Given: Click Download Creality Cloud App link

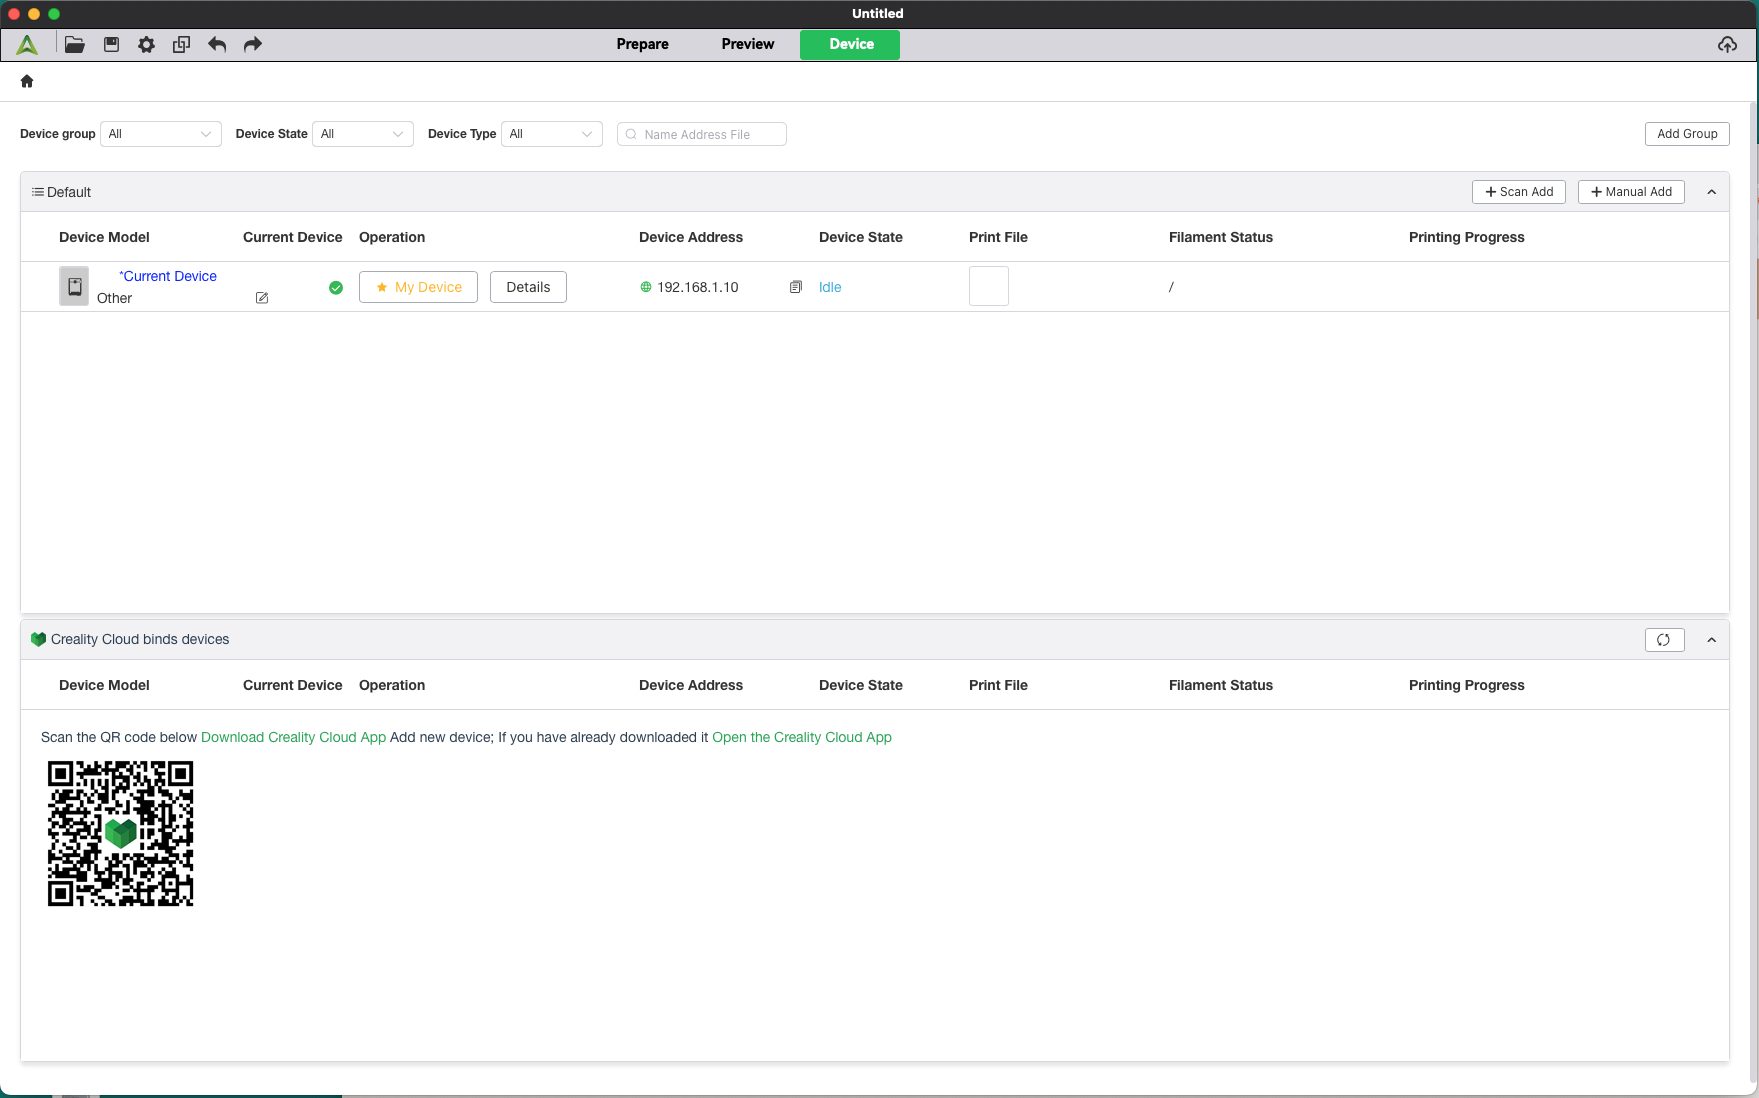Looking at the screenshot, I should point(293,737).
